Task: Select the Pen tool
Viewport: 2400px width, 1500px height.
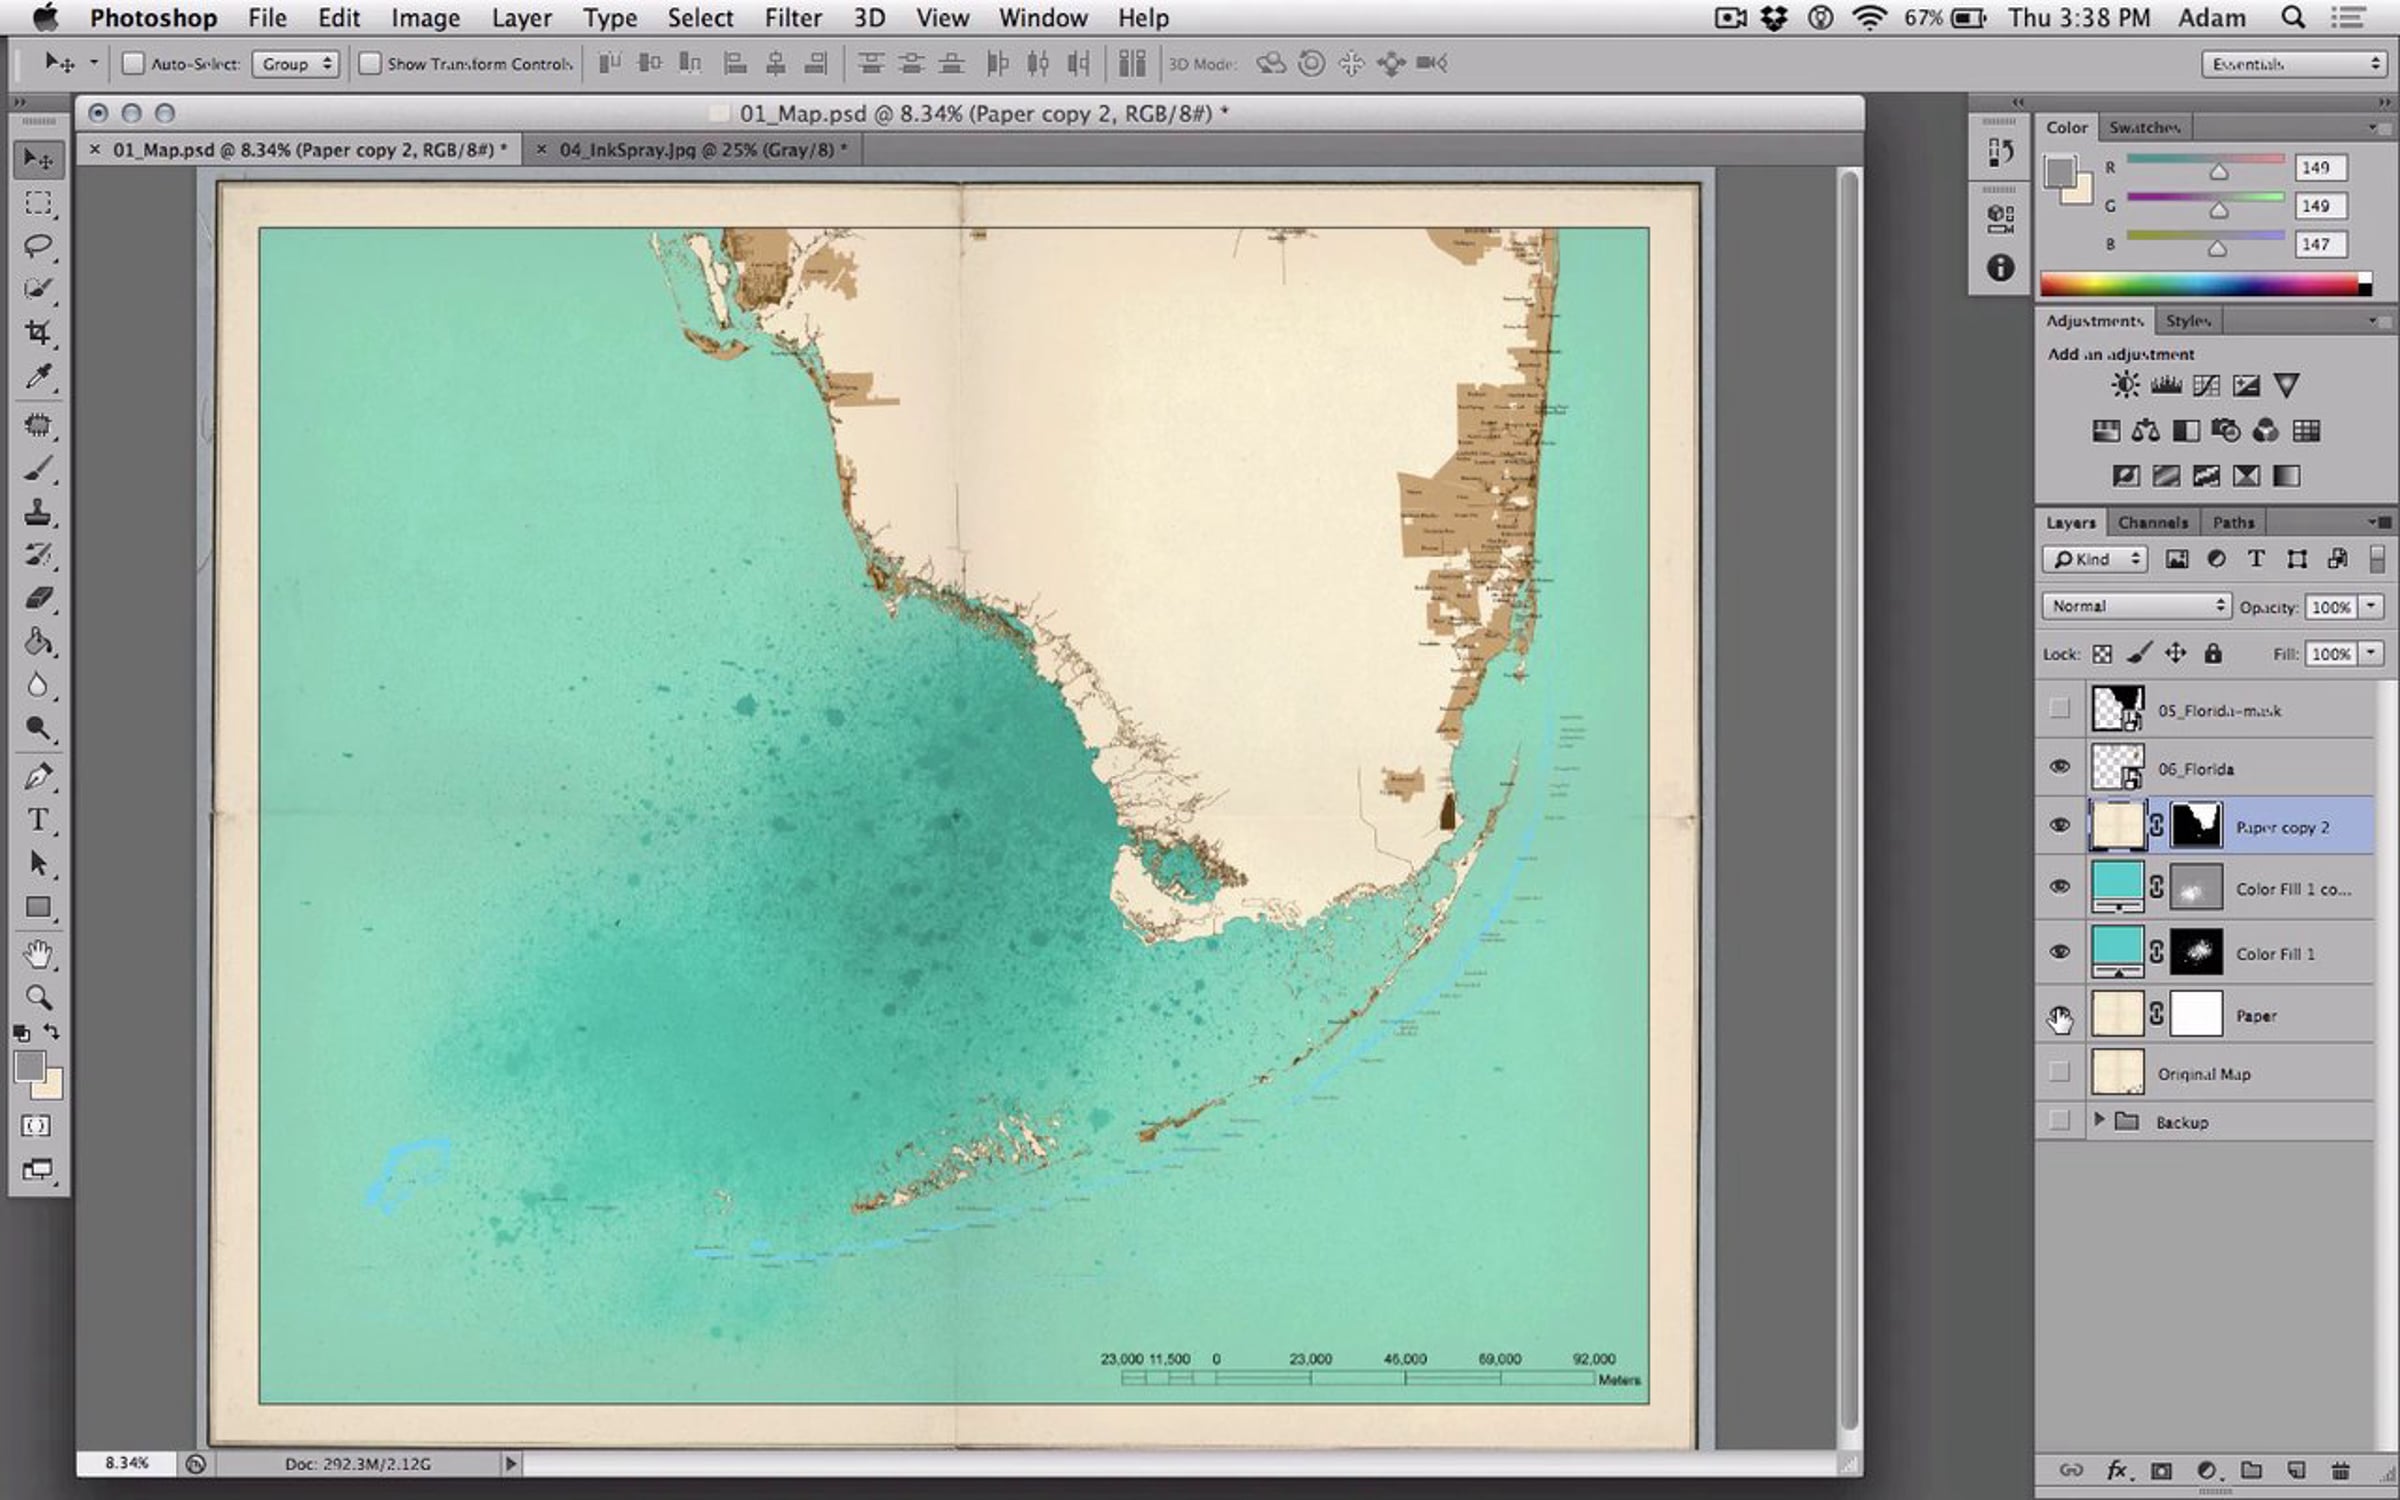Action: coord(38,776)
